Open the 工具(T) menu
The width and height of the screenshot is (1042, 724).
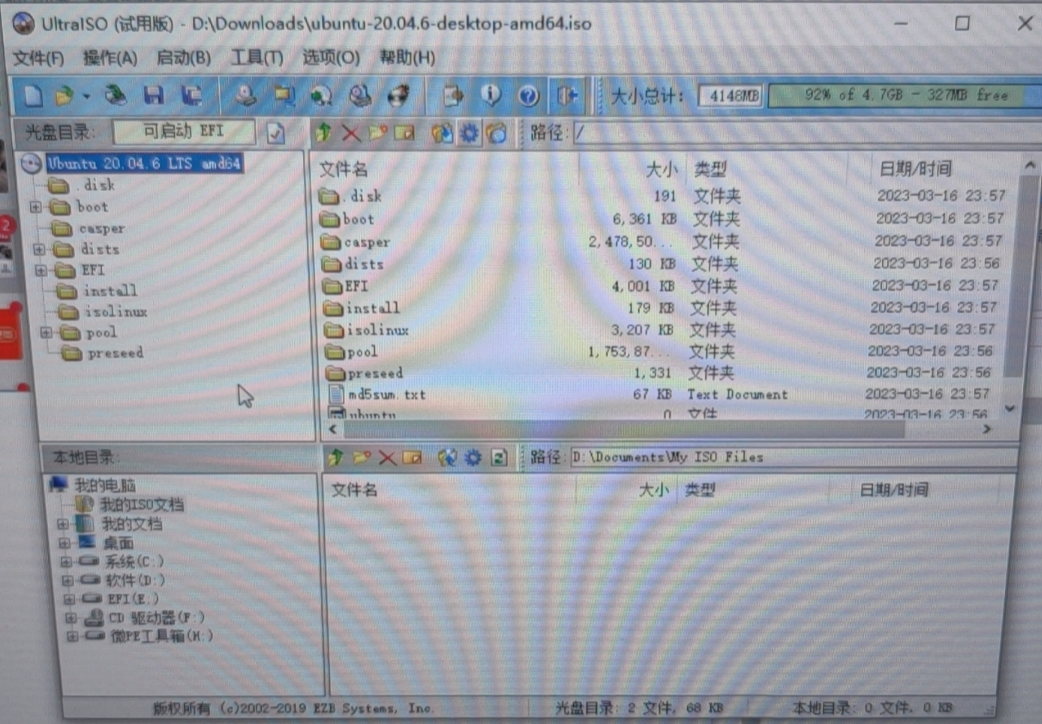(257, 58)
